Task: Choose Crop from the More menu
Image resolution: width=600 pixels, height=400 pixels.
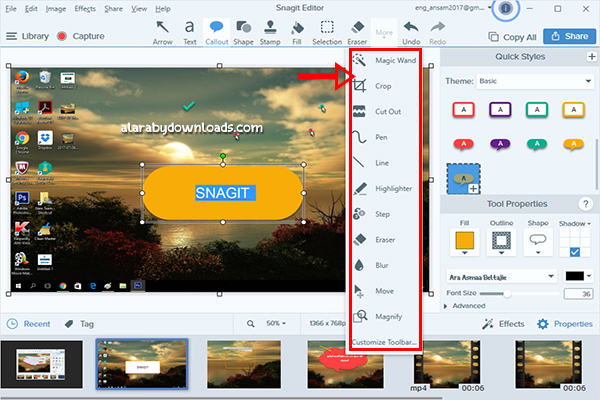Action: pyautogui.click(x=385, y=86)
